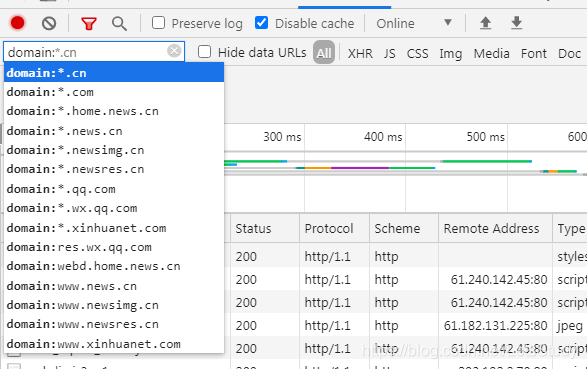
Task: Clear the filter text with X icon
Action: tap(174, 51)
